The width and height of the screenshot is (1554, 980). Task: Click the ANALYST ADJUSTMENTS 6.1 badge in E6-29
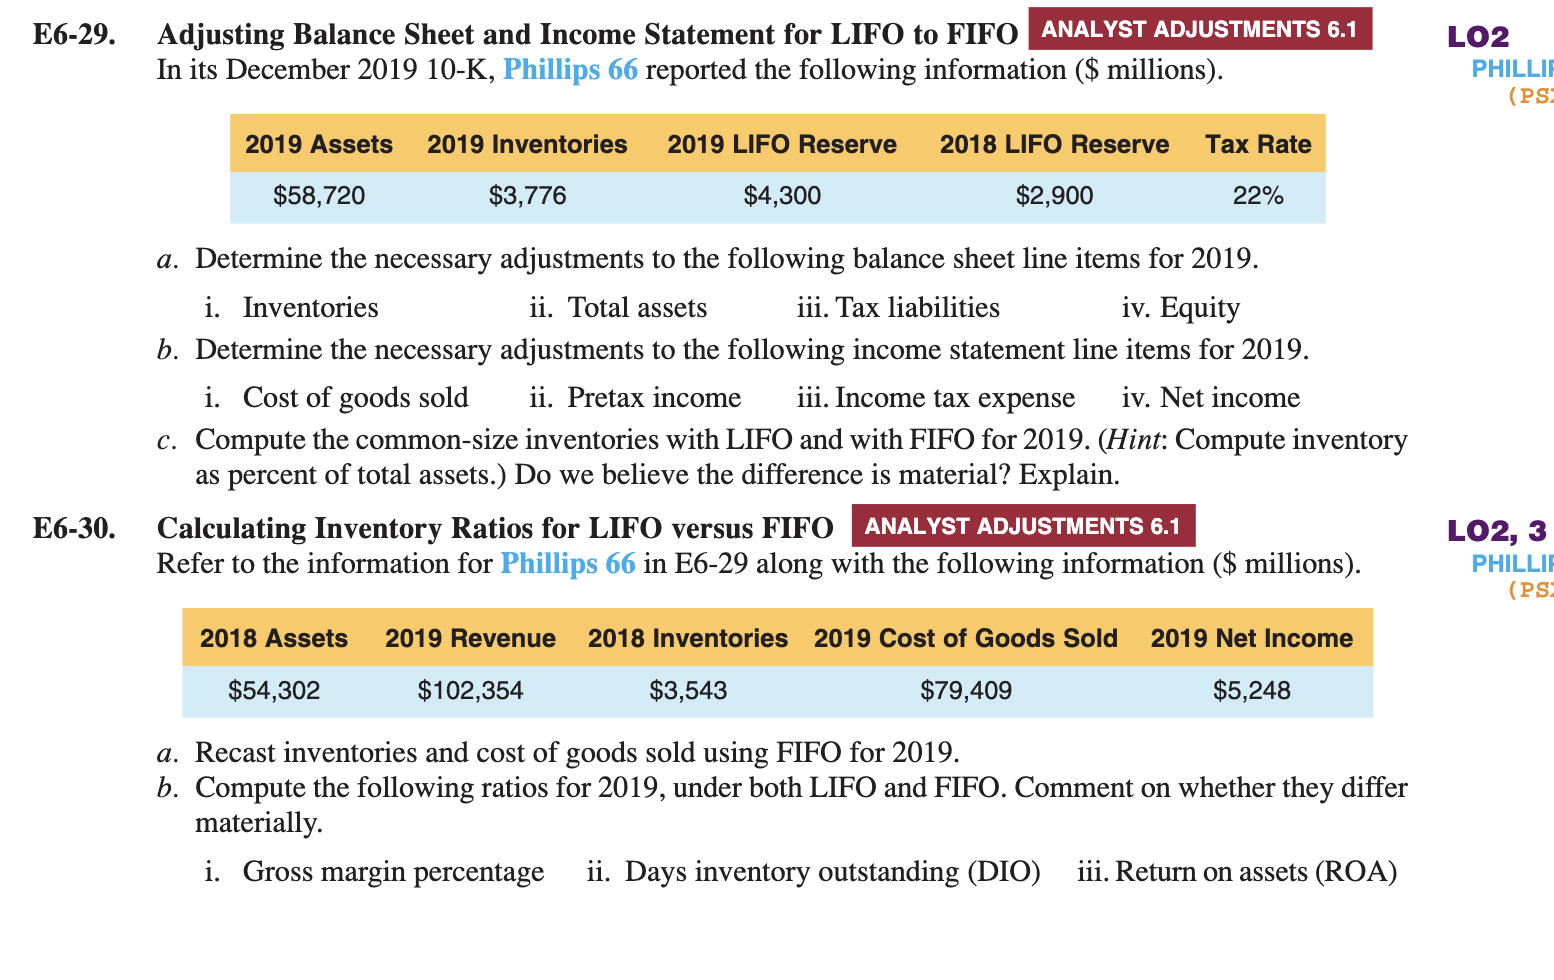point(1199,30)
